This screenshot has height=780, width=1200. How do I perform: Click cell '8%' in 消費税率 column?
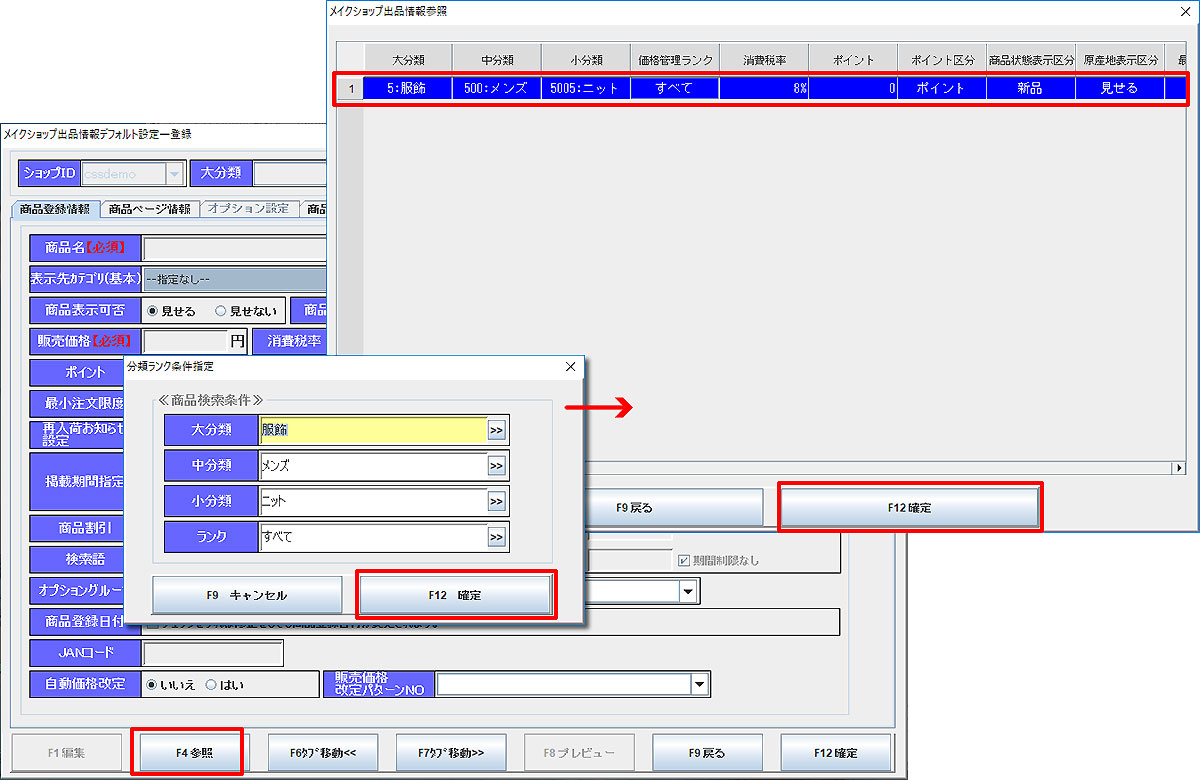(764, 88)
